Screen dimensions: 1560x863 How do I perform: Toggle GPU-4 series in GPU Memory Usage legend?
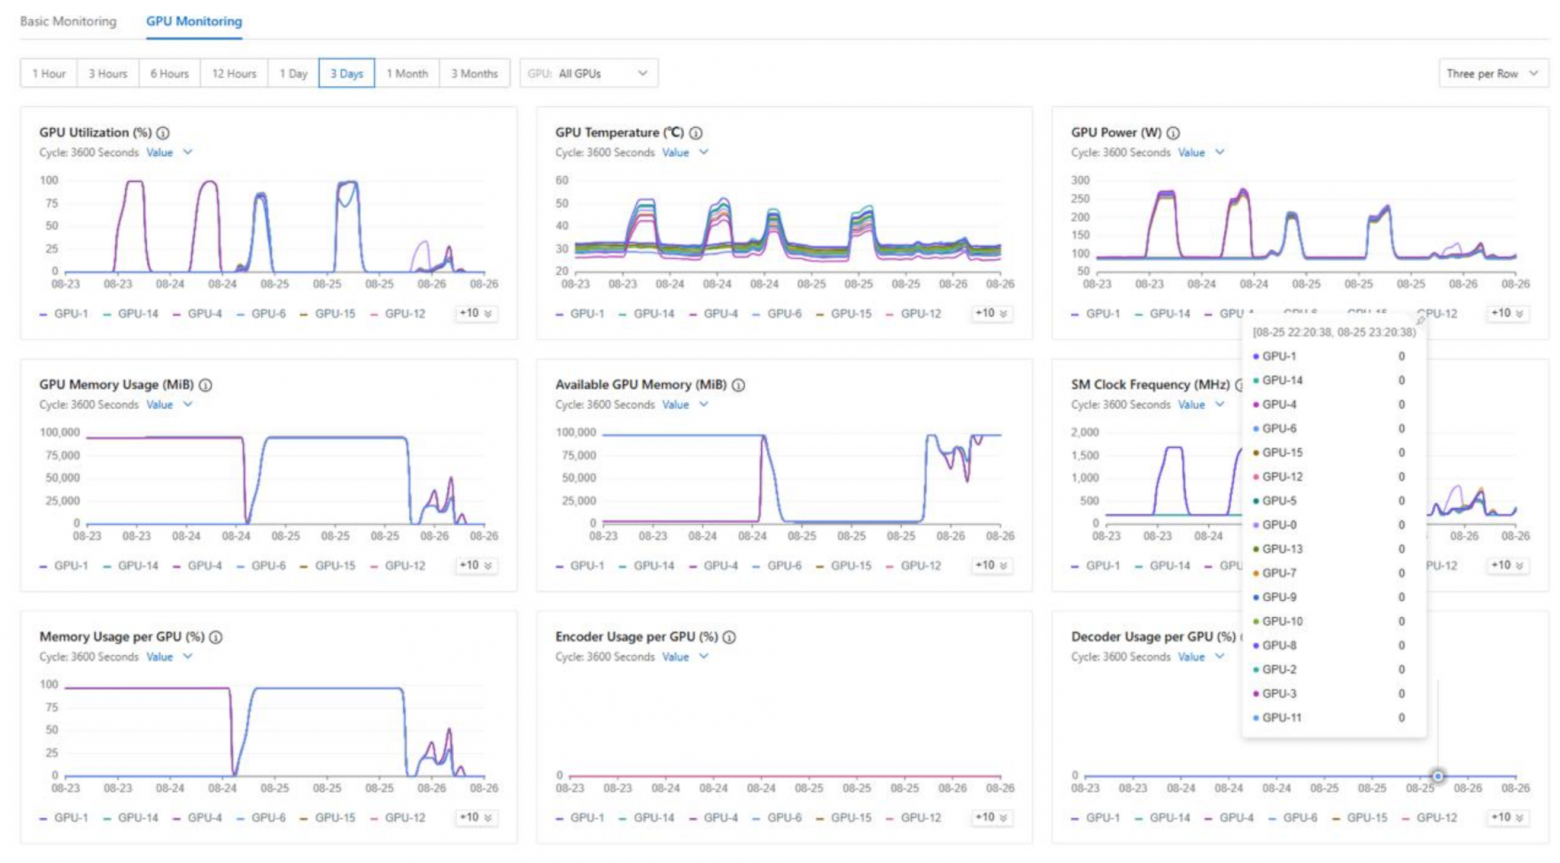click(197, 565)
